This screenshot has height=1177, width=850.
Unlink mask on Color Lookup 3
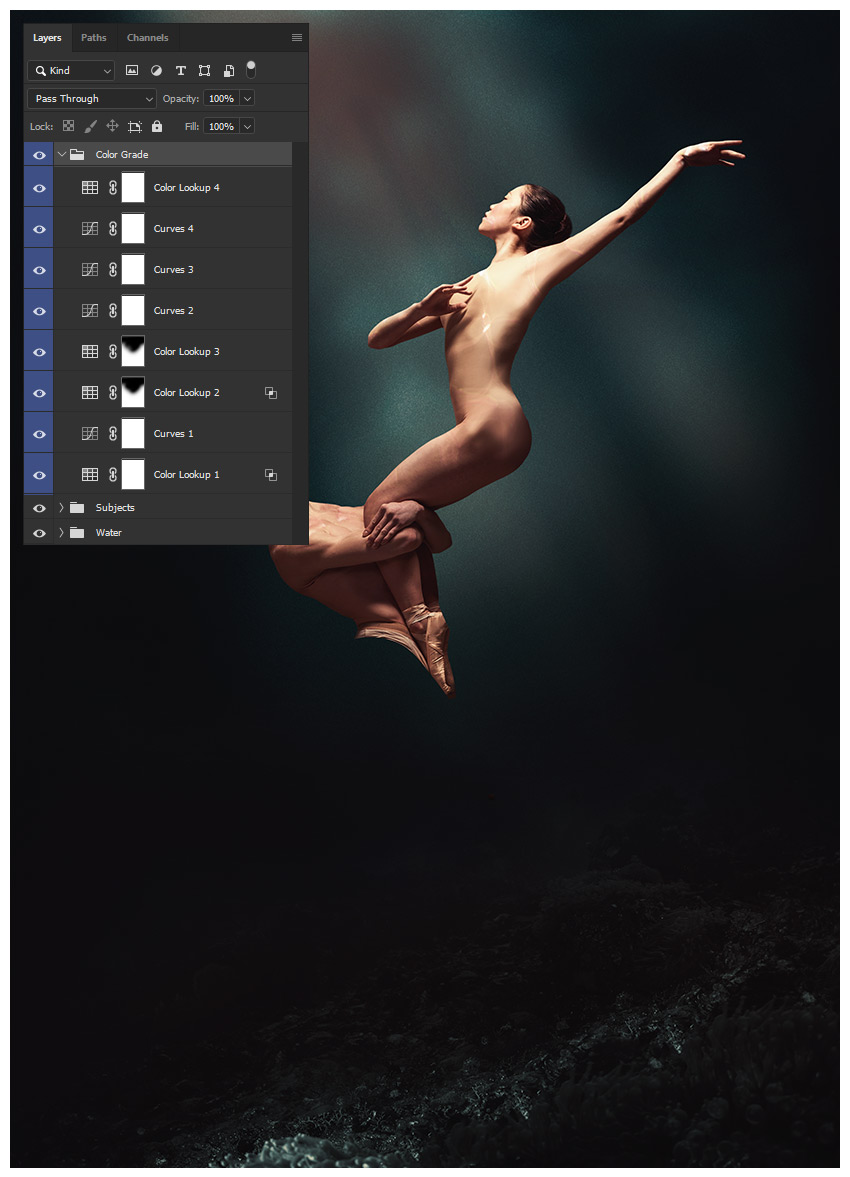pyautogui.click(x=113, y=351)
